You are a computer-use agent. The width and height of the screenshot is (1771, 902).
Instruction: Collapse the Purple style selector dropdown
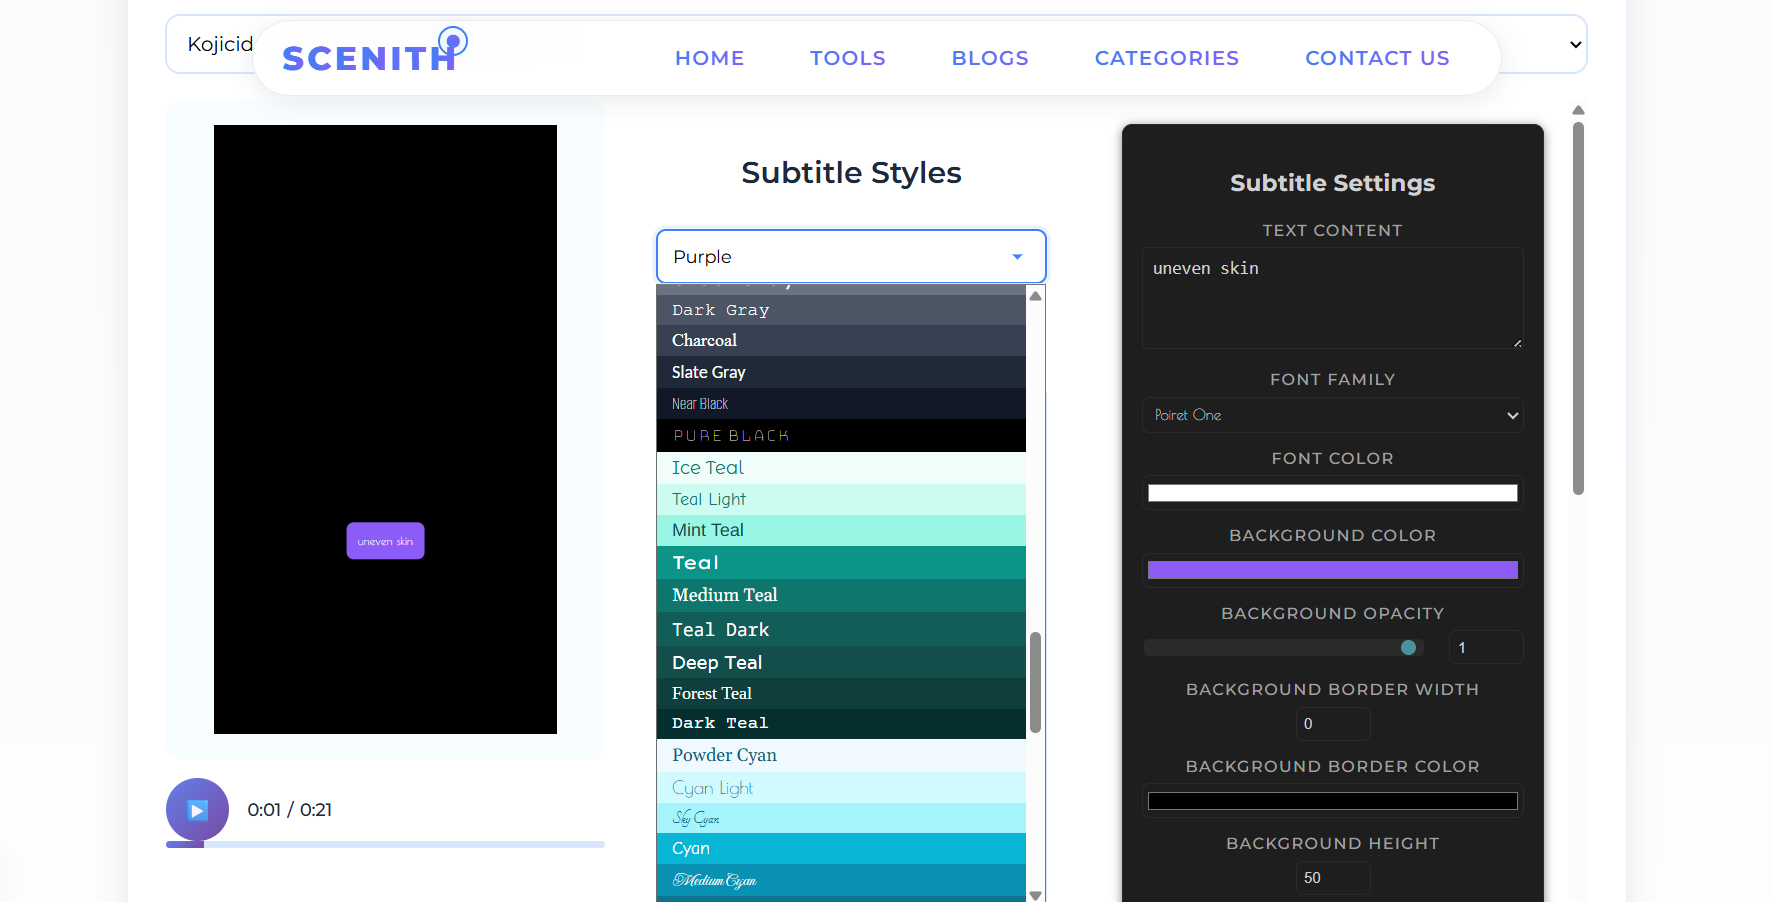[1017, 257]
